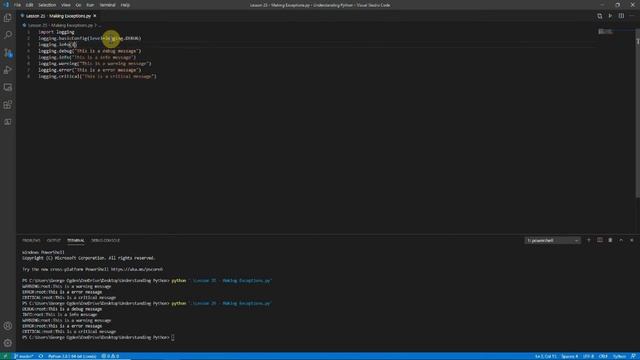The image size is (640, 360).
Task: Click the bottom activity bar view icon
Action: pos(8,122)
